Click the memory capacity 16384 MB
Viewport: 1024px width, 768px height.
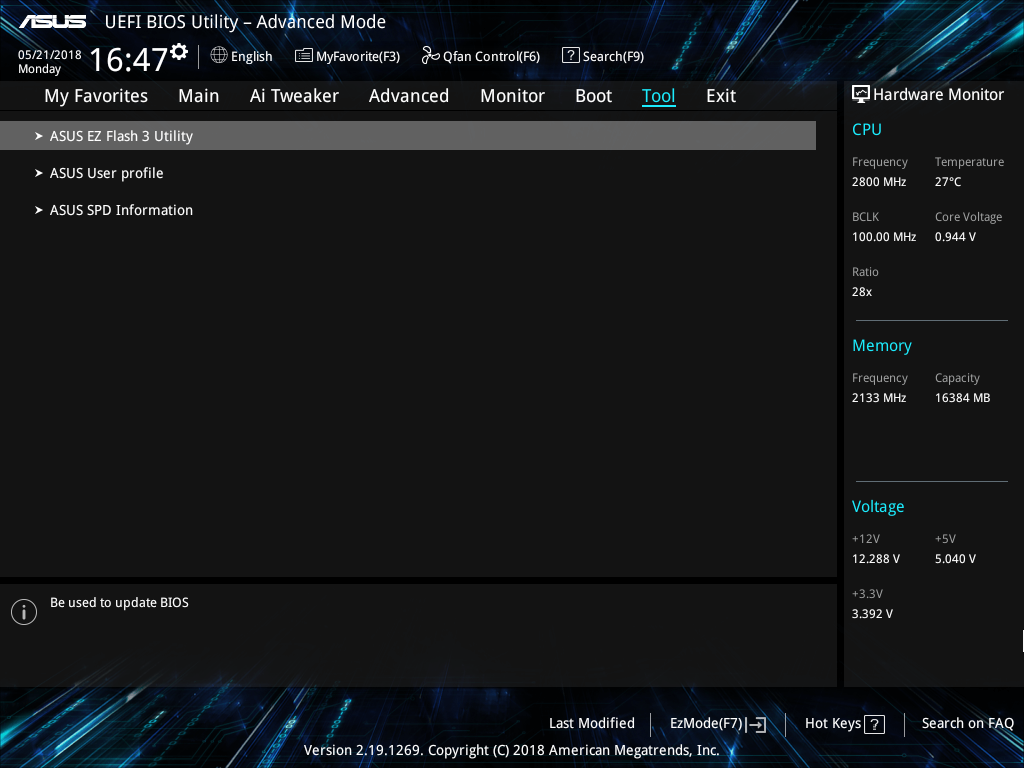[x=963, y=398]
